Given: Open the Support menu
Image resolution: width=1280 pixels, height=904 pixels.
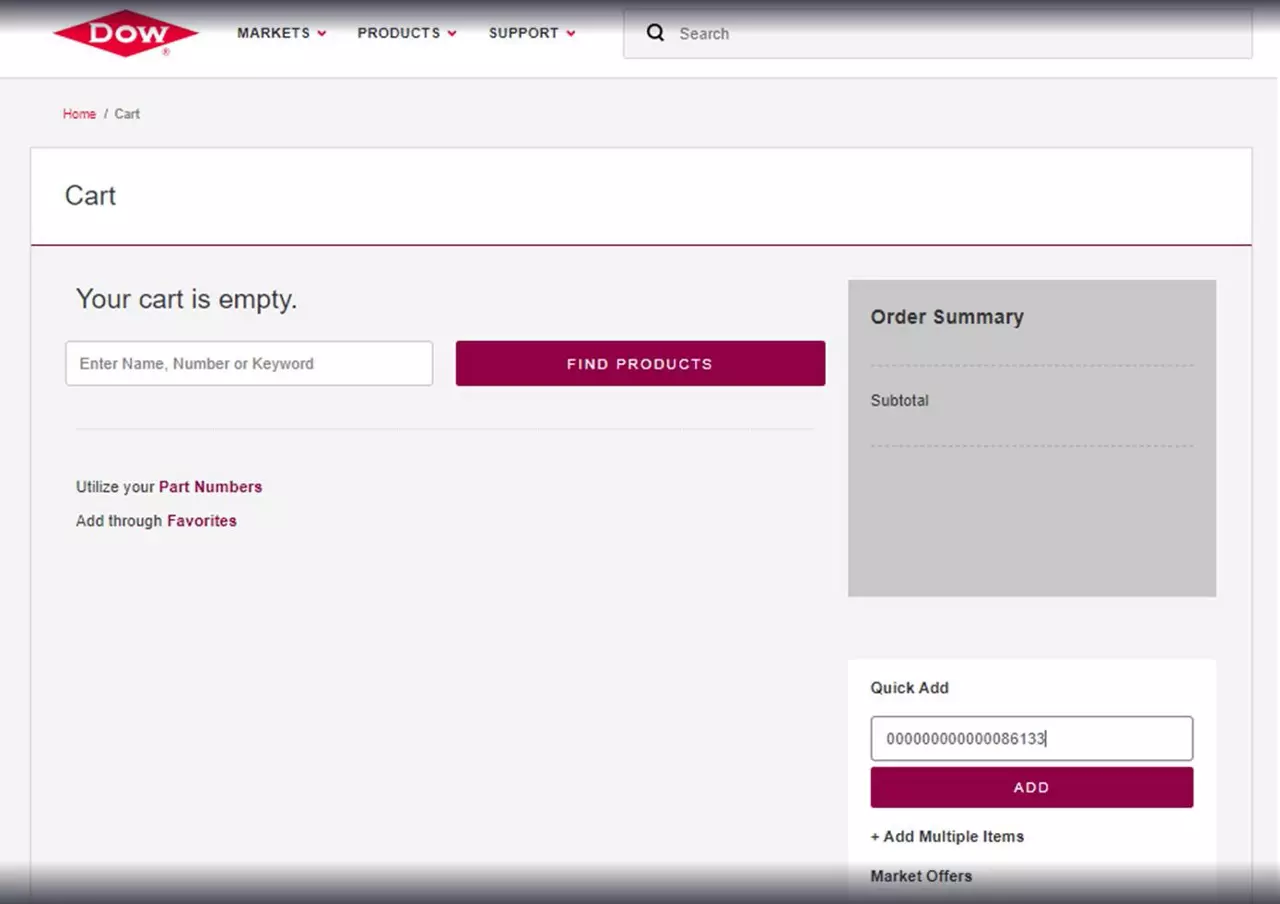Looking at the screenshot, I should pos(524,33).
